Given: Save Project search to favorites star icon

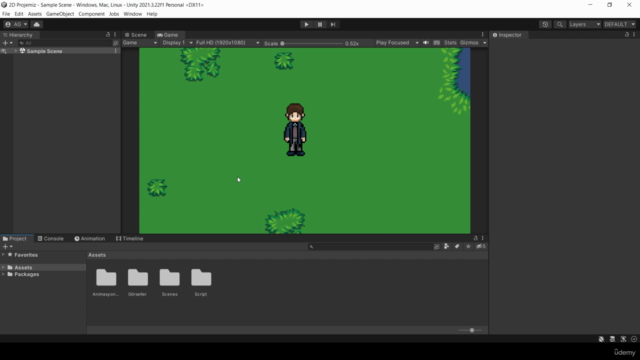Looking at the screenshot, I should tap(468, 247).
